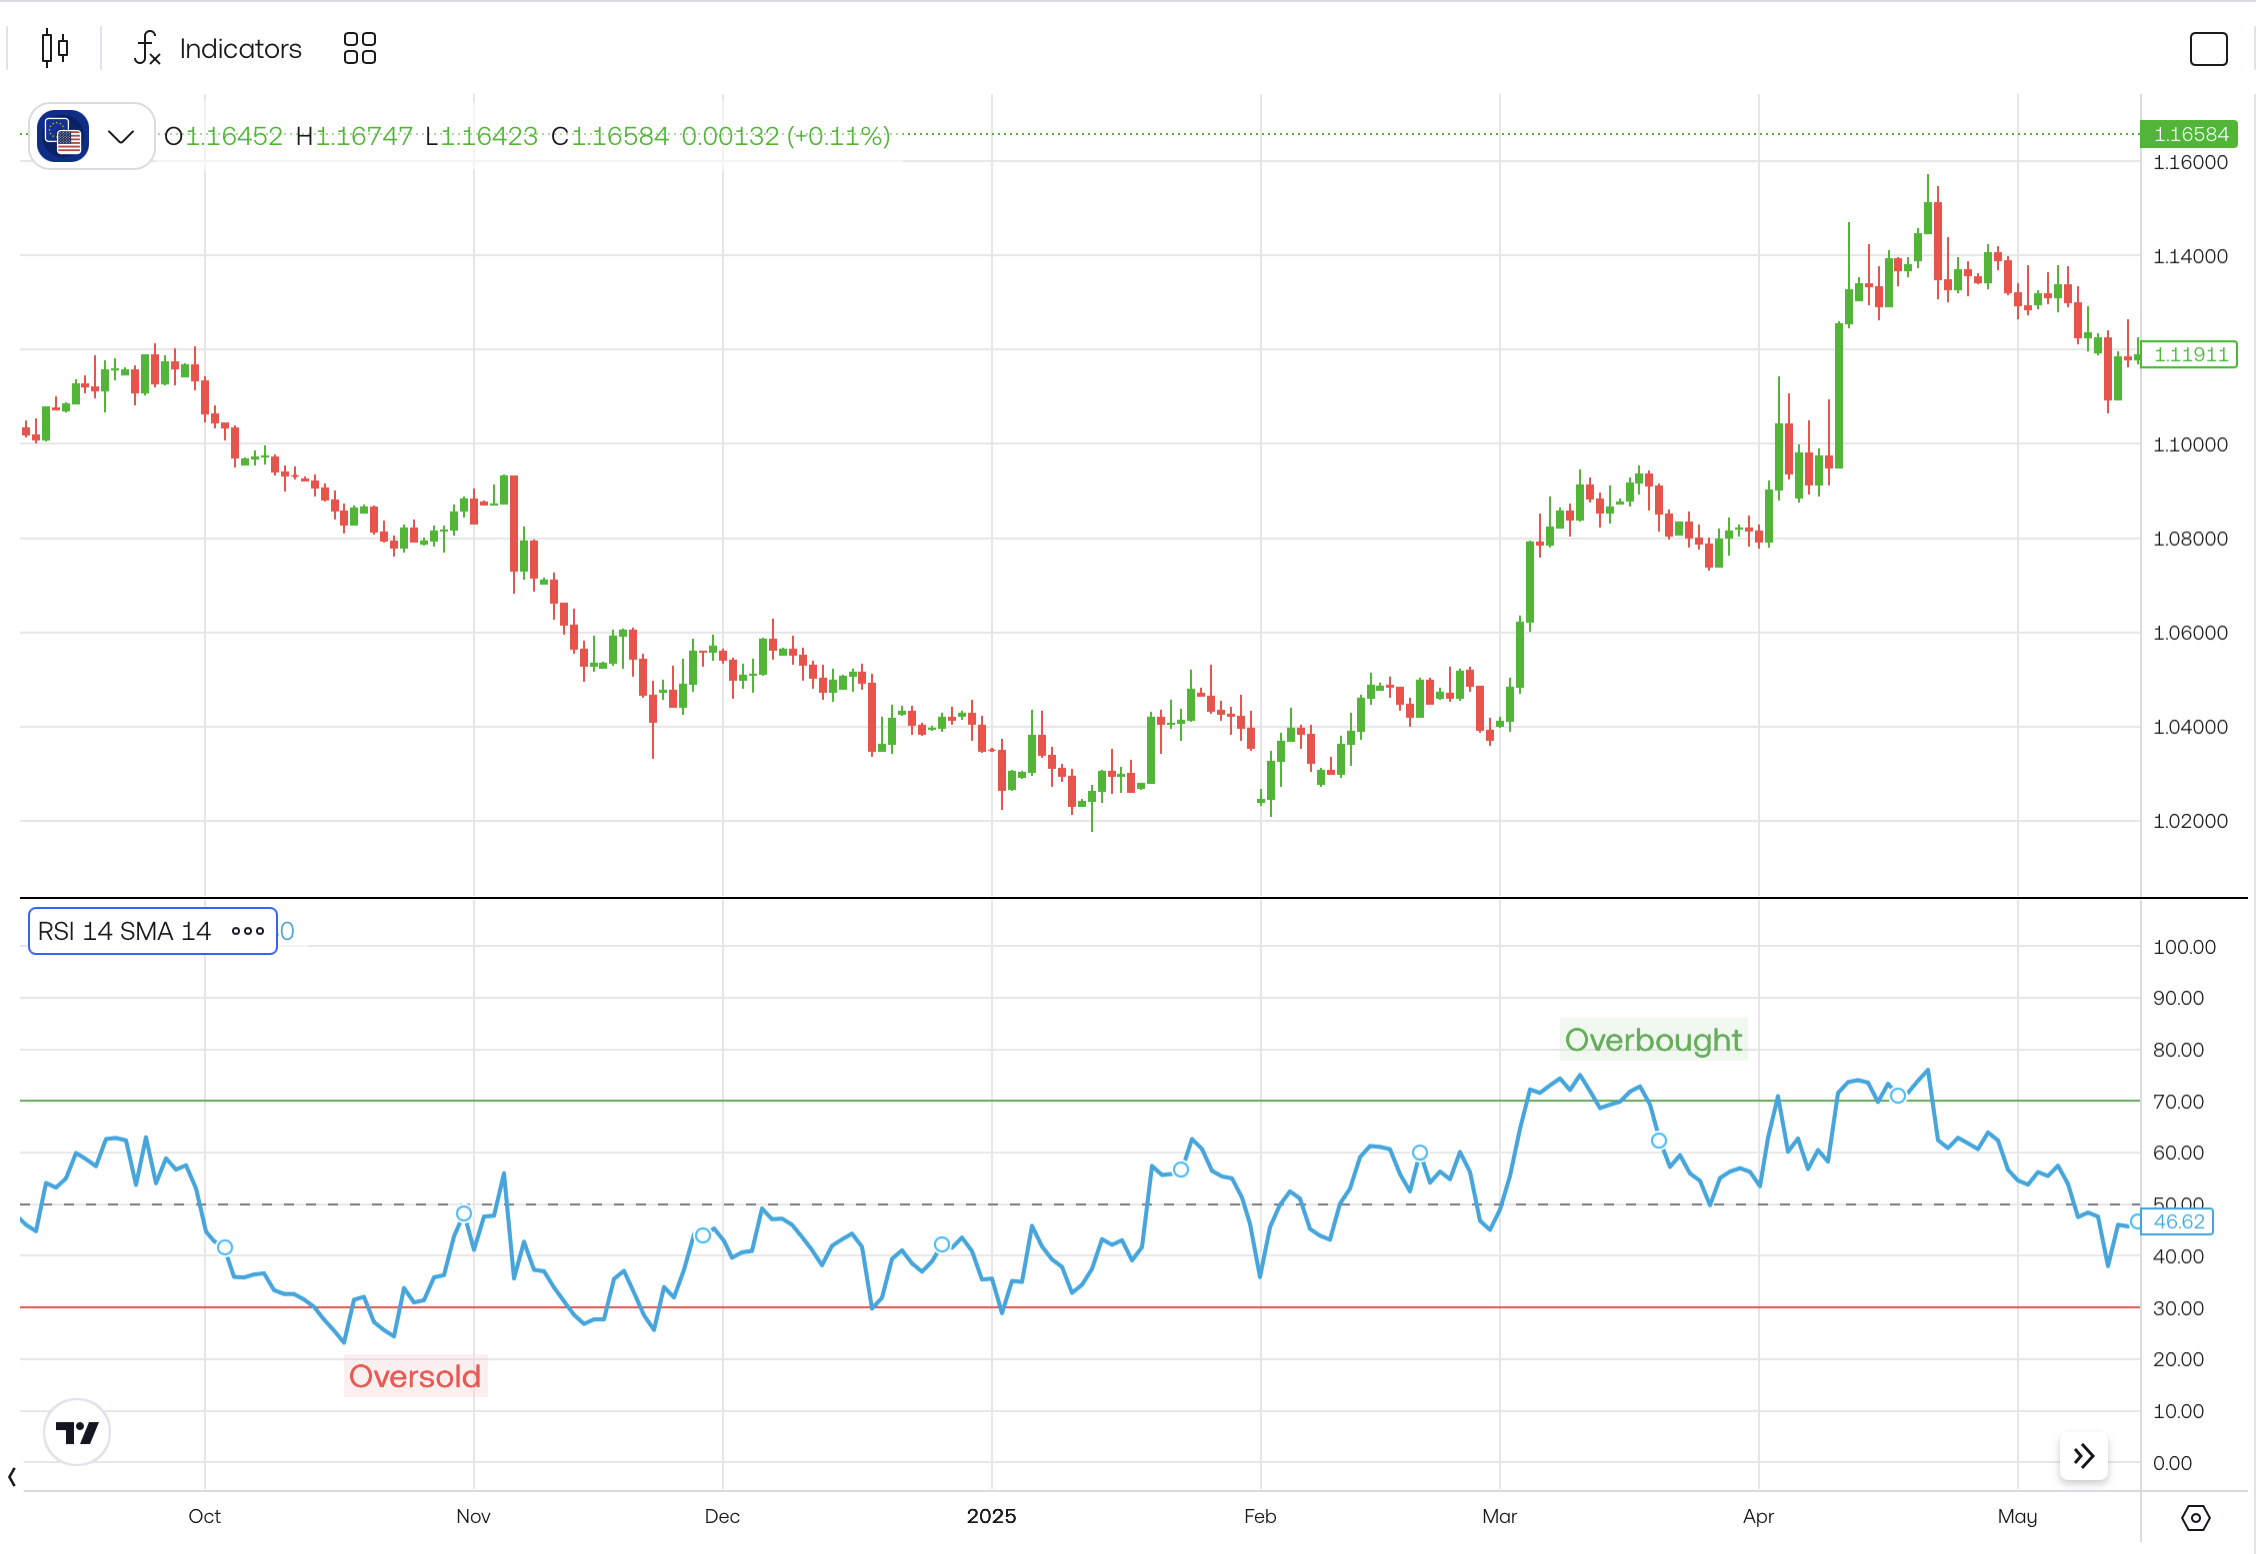Click the 1.11911 price tag on the scale
Screen dimensions: 2256x1554
pyautogui.click(x=2188, y=354)
